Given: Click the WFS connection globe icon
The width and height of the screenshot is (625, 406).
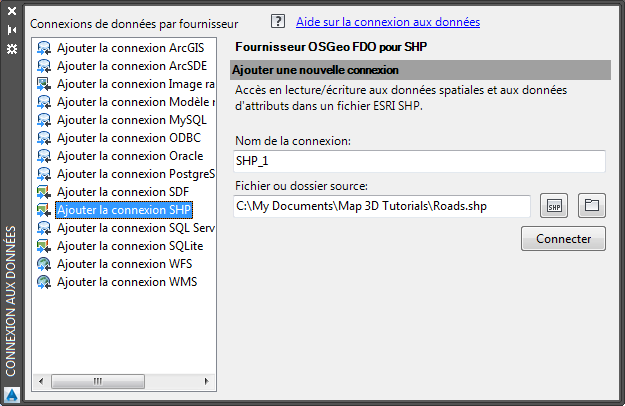Looking at the screenshot, I should (x=43, y=264).
